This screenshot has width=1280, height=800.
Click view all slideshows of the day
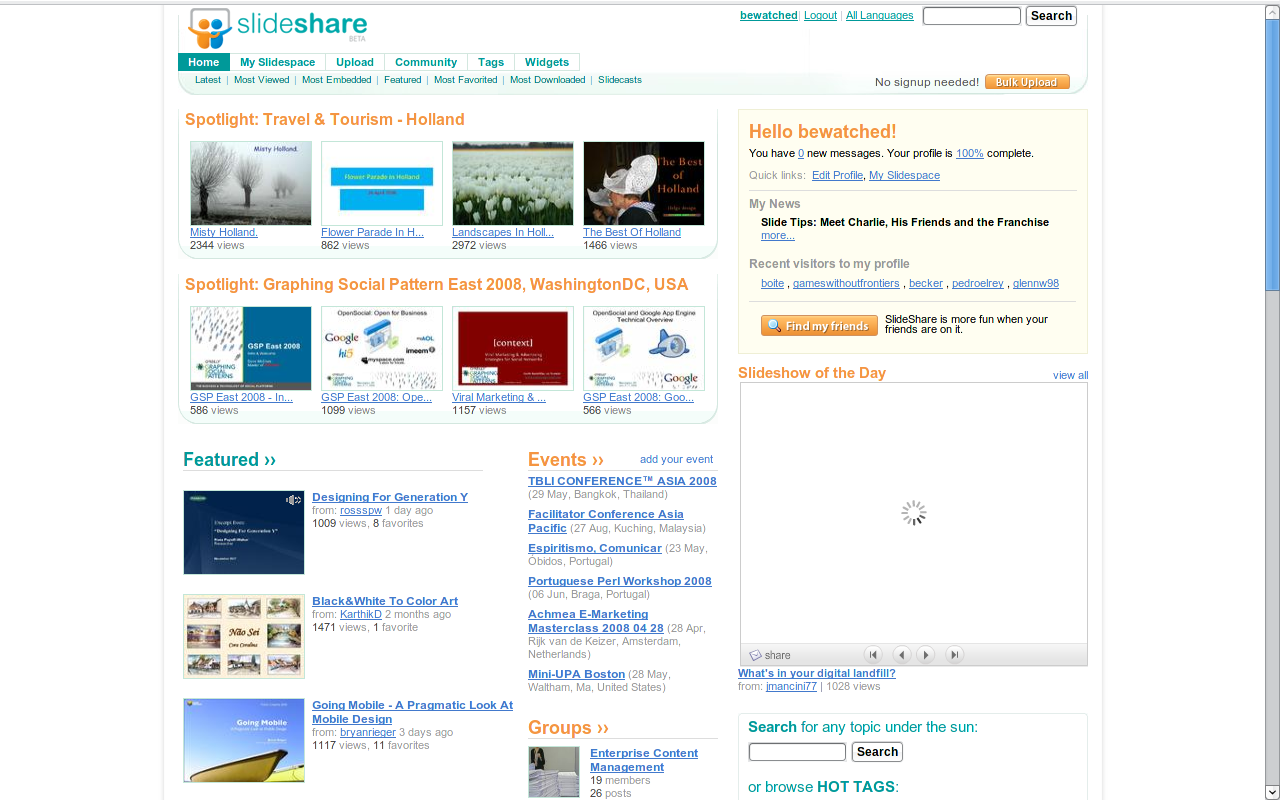pyautogui.click(x=1070, y=376)
